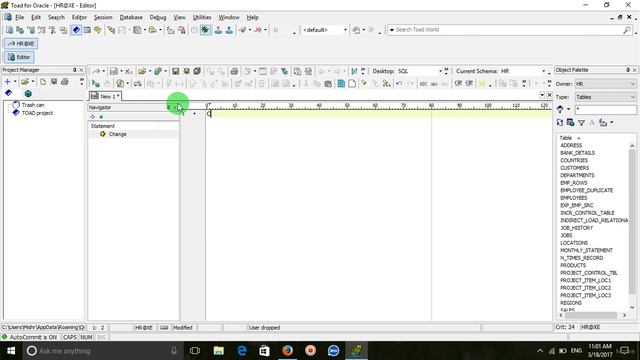Pin the Navigator panel

click(168, 107)
